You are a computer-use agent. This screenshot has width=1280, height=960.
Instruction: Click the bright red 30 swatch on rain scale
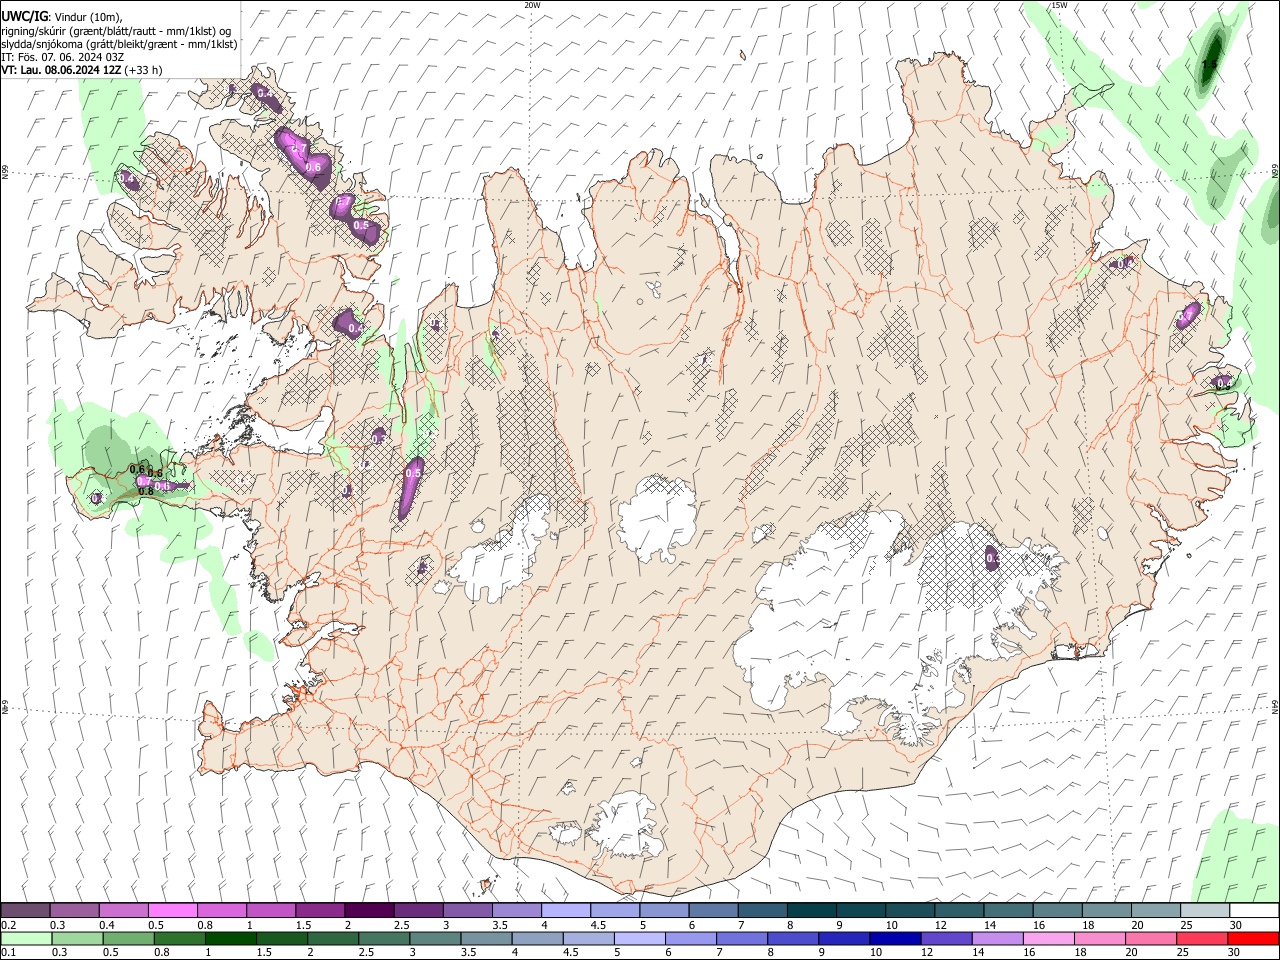(x=1254, y=938)
